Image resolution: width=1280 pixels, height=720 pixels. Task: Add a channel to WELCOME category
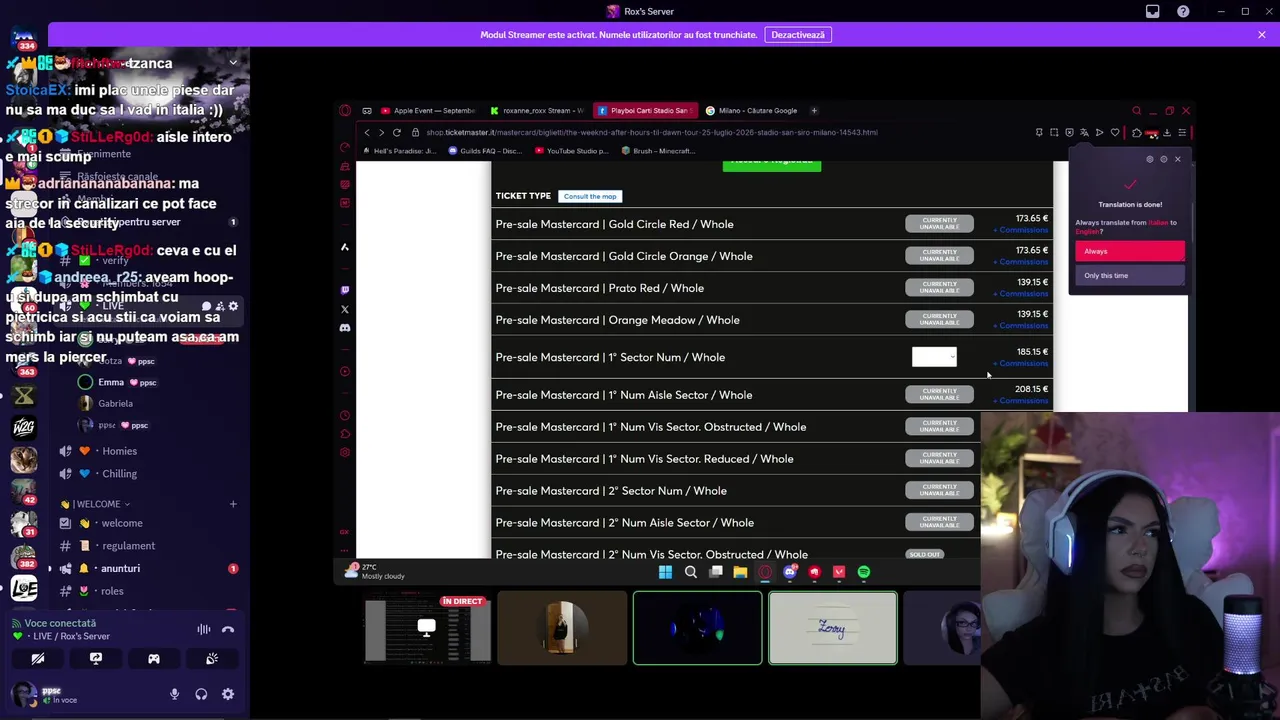point(233,504)
